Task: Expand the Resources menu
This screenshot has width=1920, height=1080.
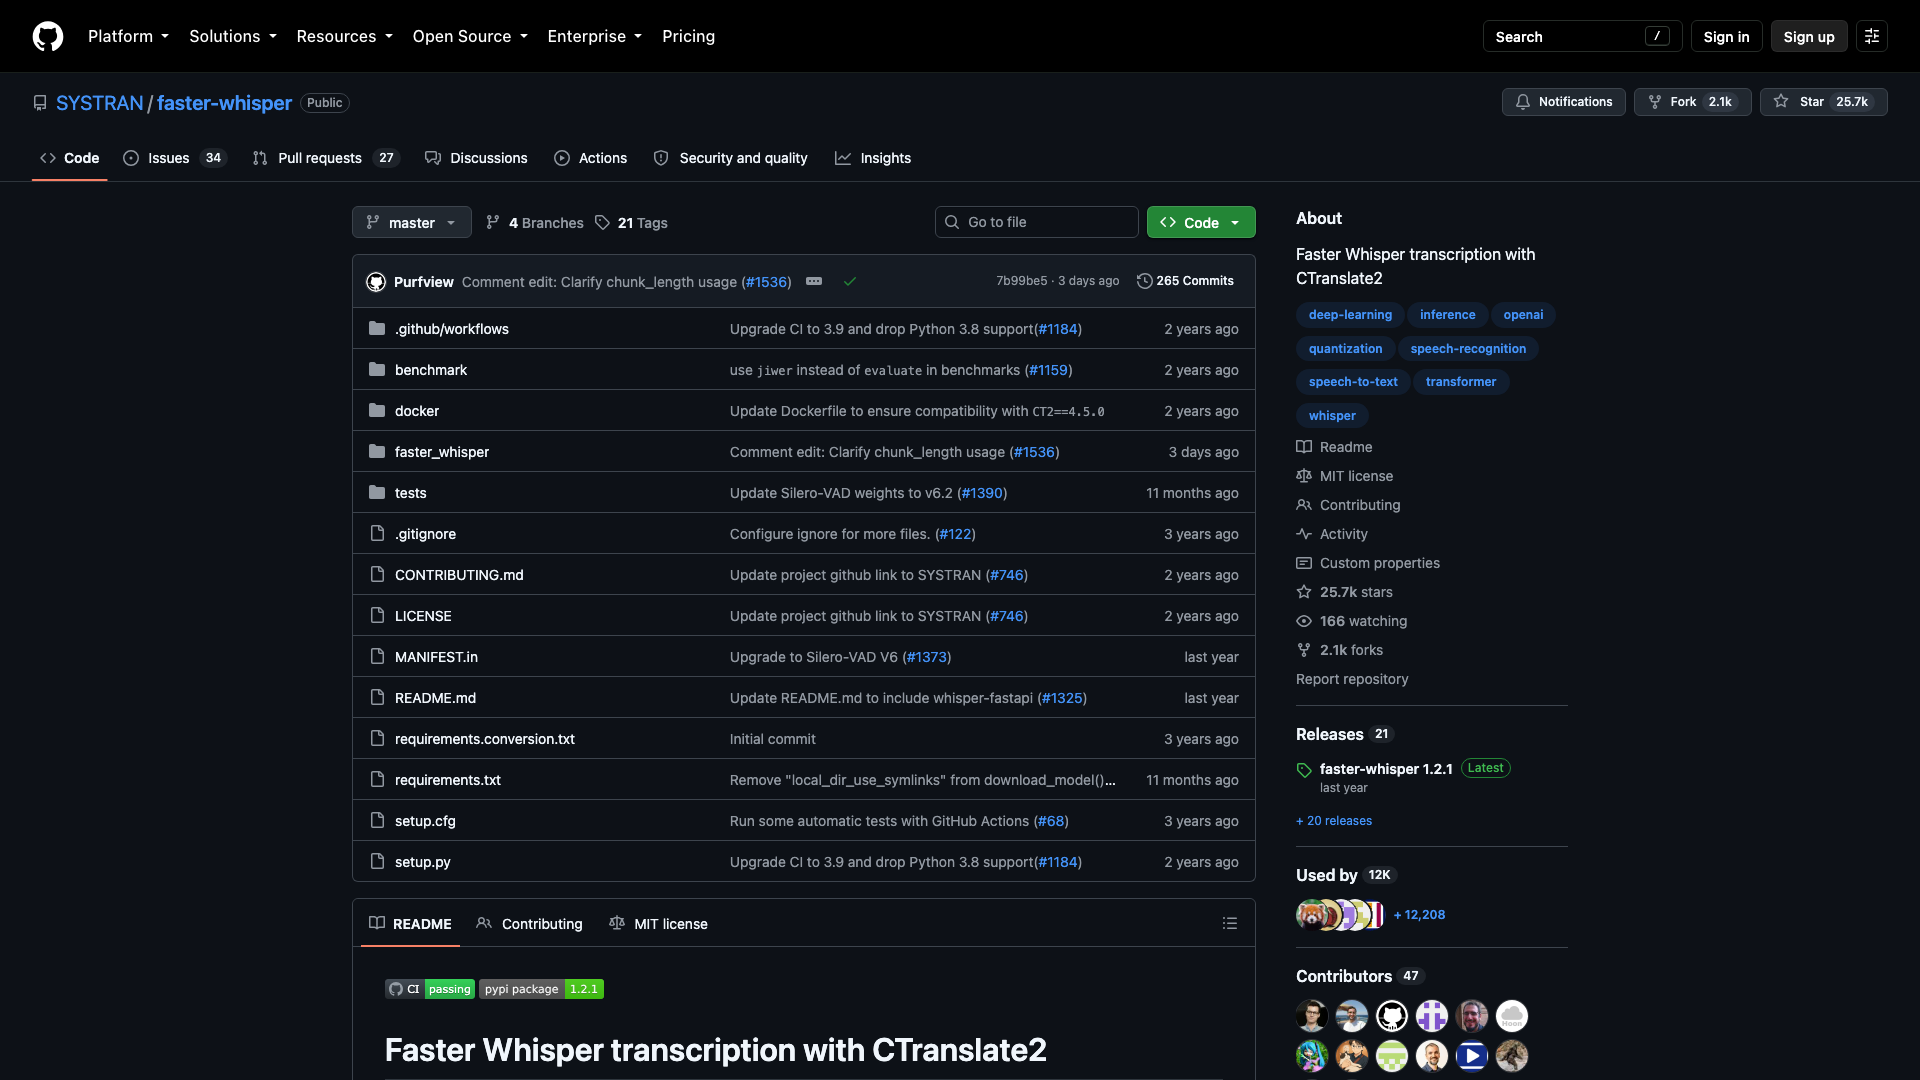Action: (x=344, y=36)
